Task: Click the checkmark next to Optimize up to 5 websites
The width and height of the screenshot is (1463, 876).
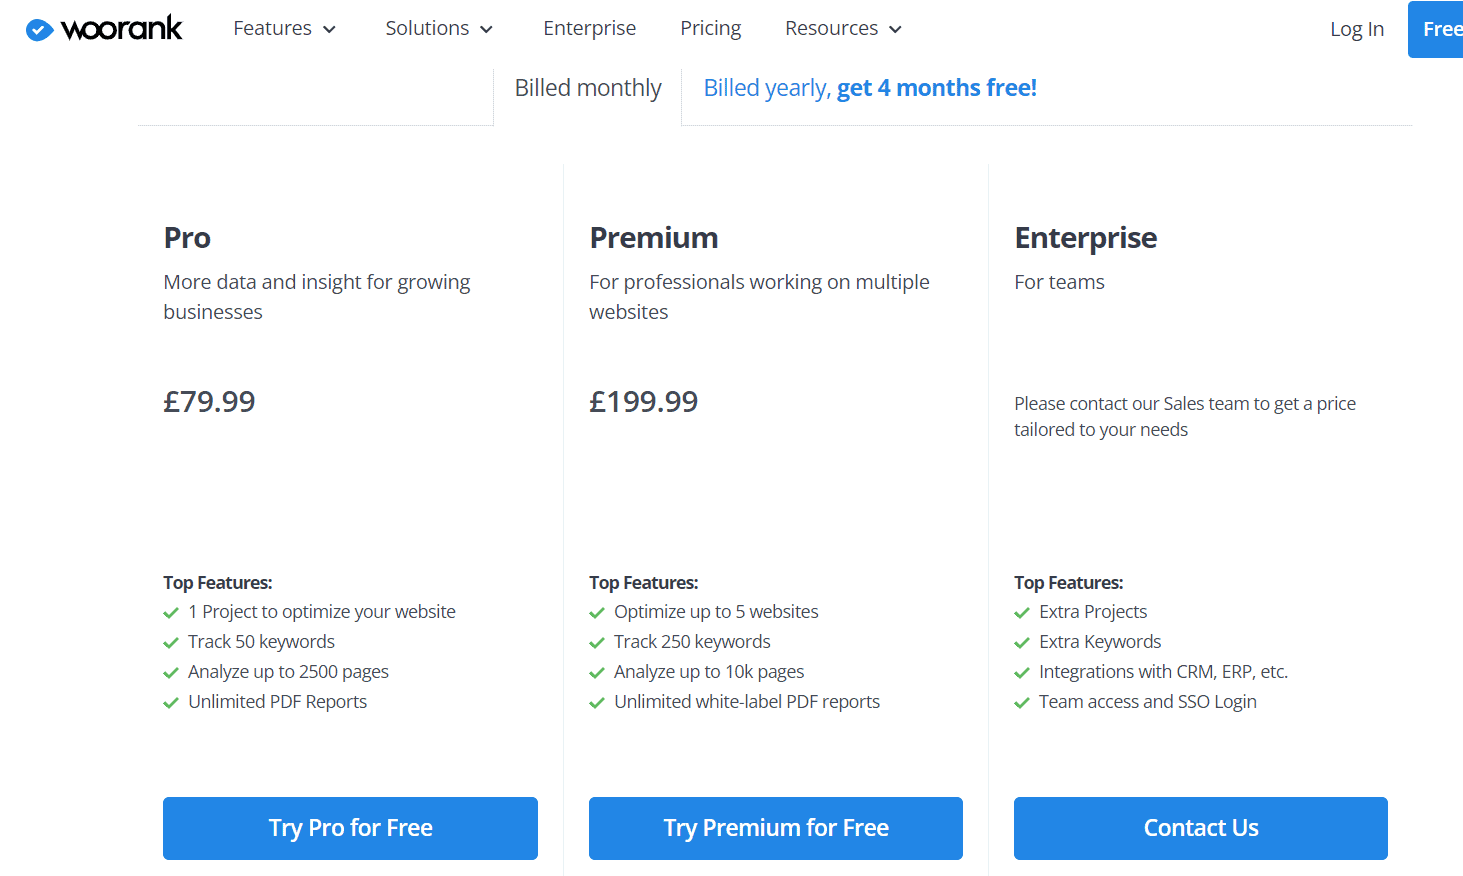Action: (x=597, y=613)
